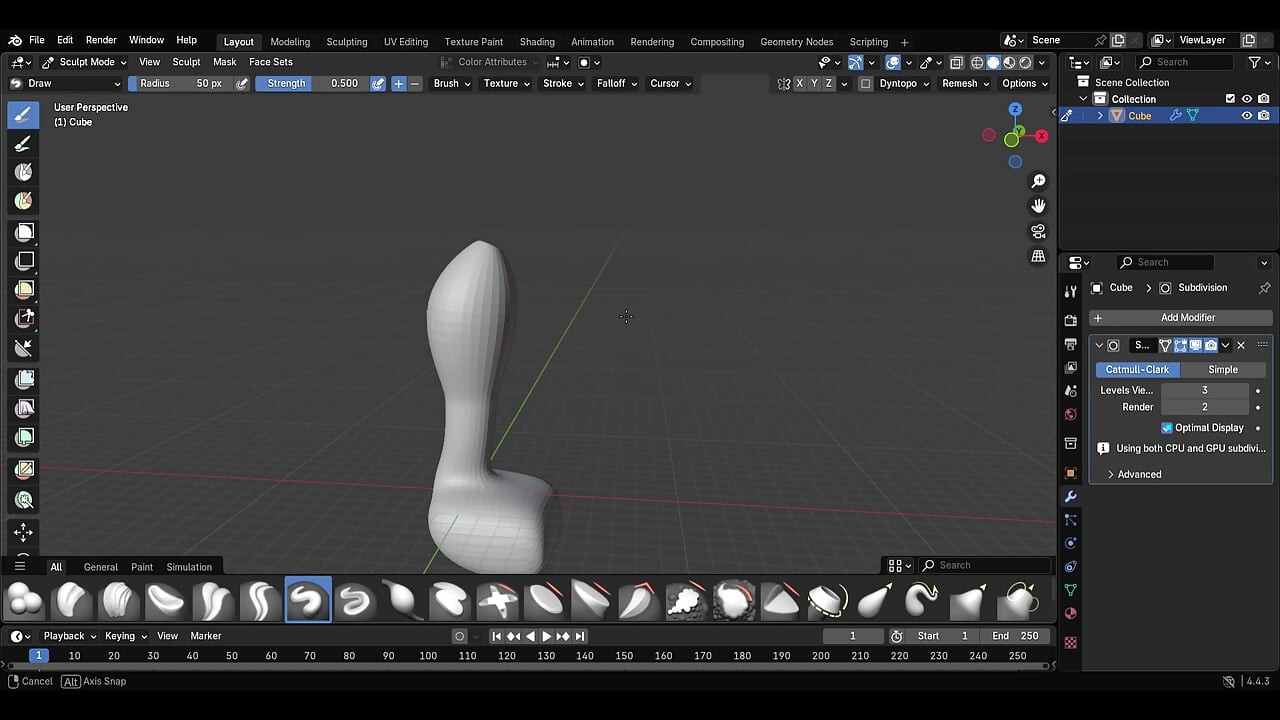Select the Draw brush tool in left toolbar
The width and height of the screenshot is (1280, 720).
23,114
